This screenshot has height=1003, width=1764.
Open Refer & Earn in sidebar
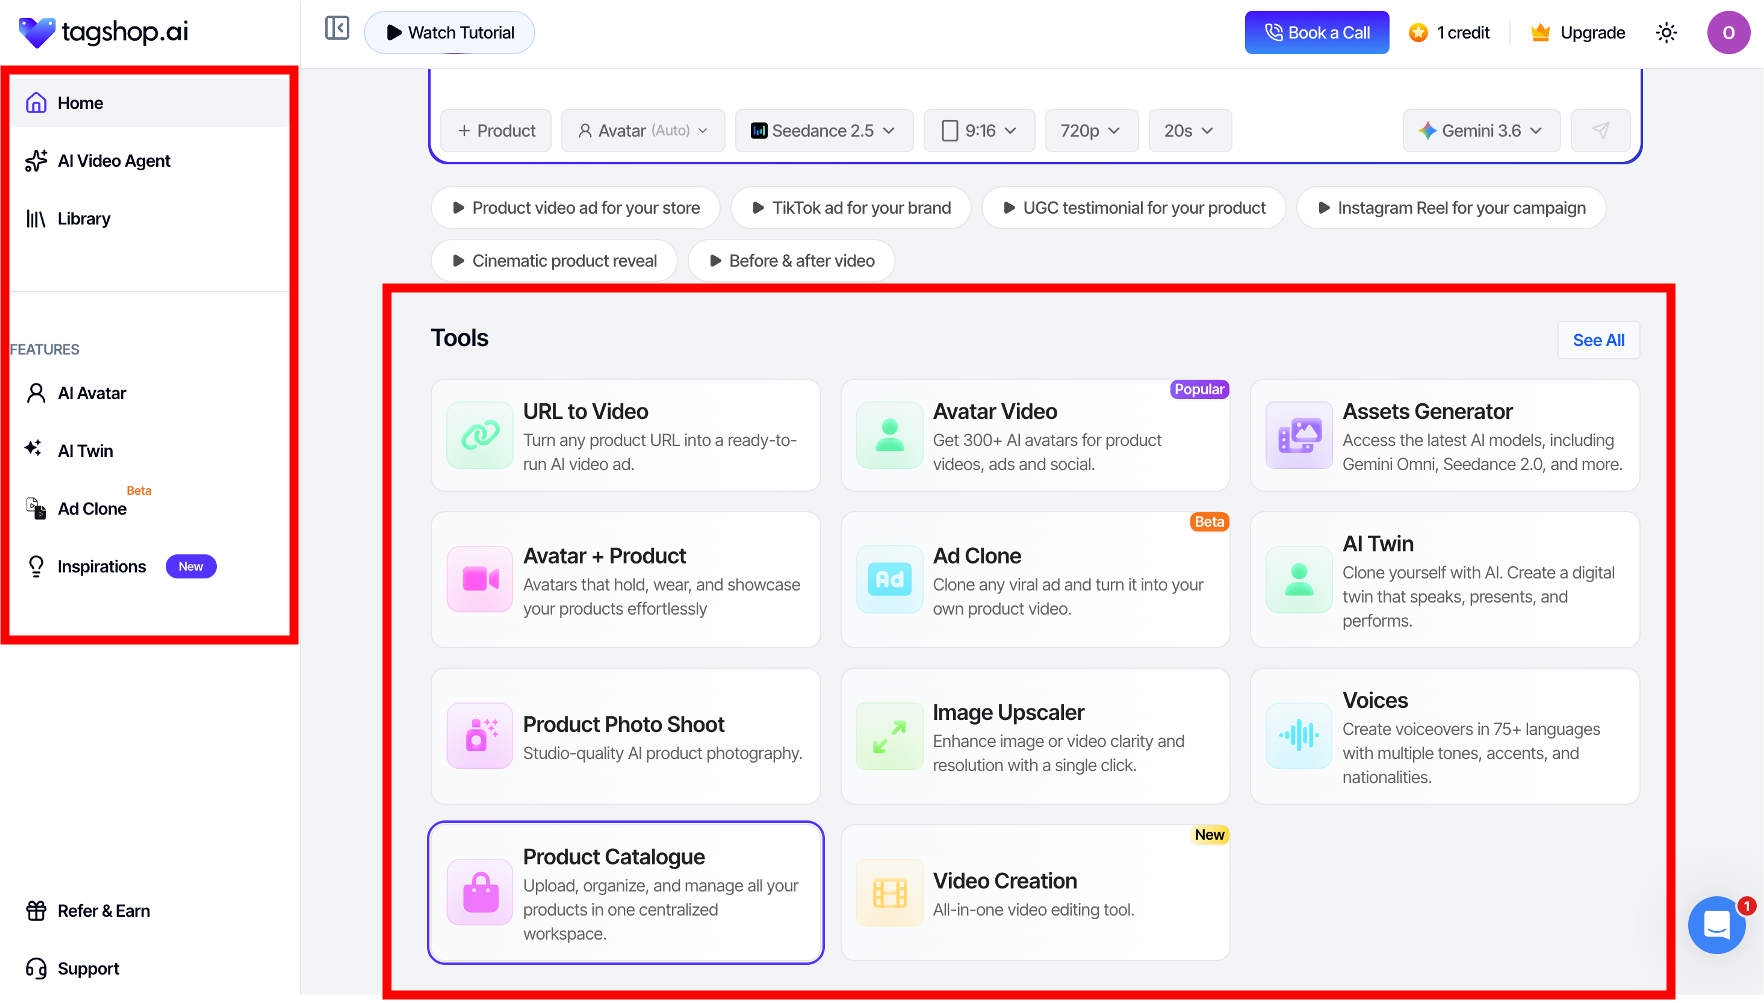[x=150, y=911]
